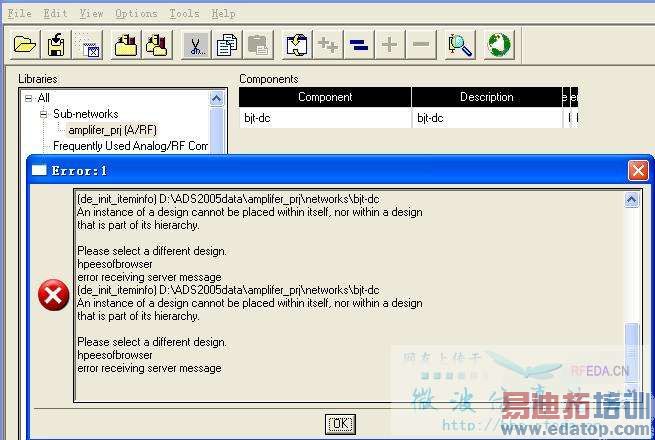Open the Help menu
Viewport: 655px width, 440px height.
point(223,13)
